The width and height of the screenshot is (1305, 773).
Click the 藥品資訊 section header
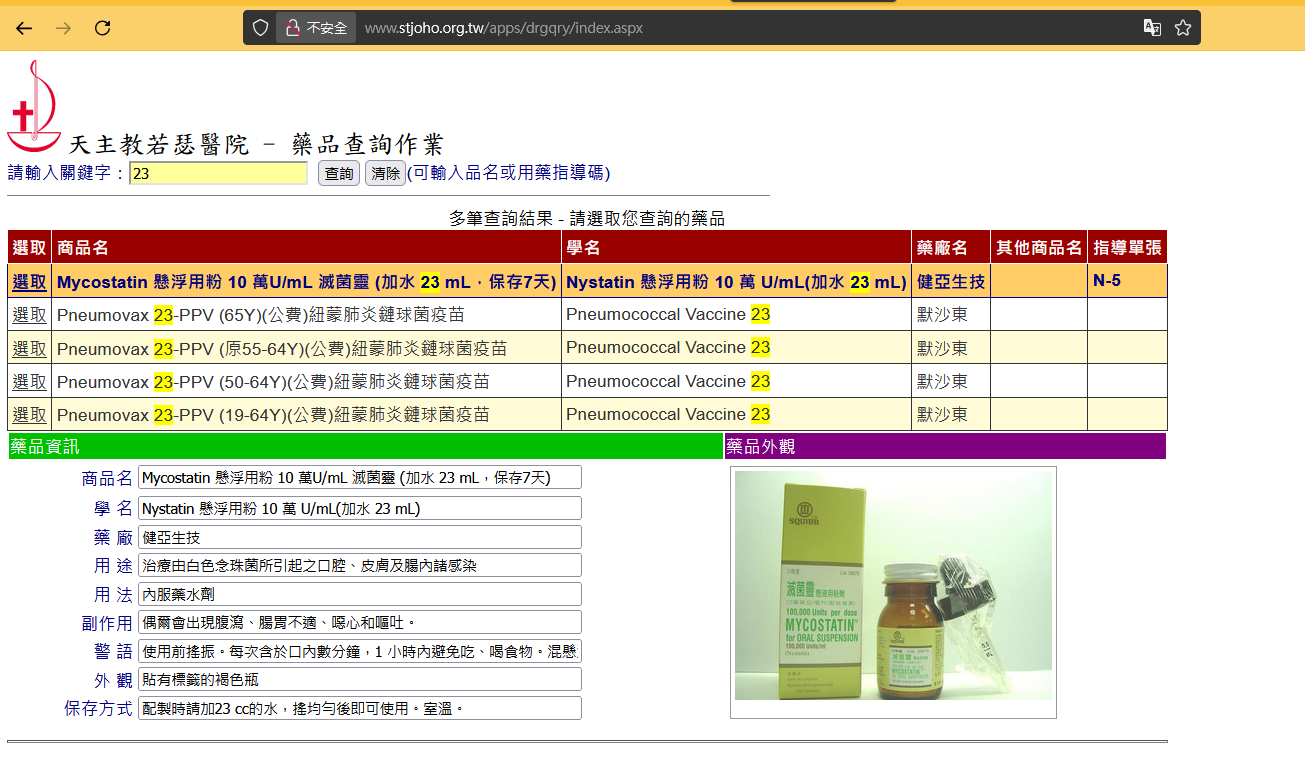(x=366, y=446)
